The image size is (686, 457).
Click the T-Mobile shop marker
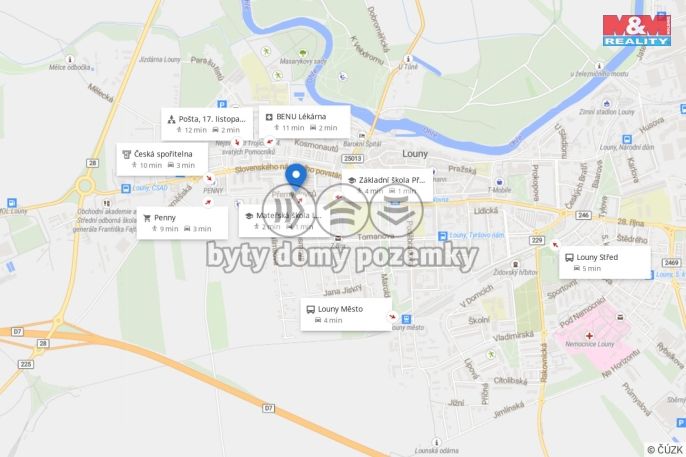tap(499, 181)
